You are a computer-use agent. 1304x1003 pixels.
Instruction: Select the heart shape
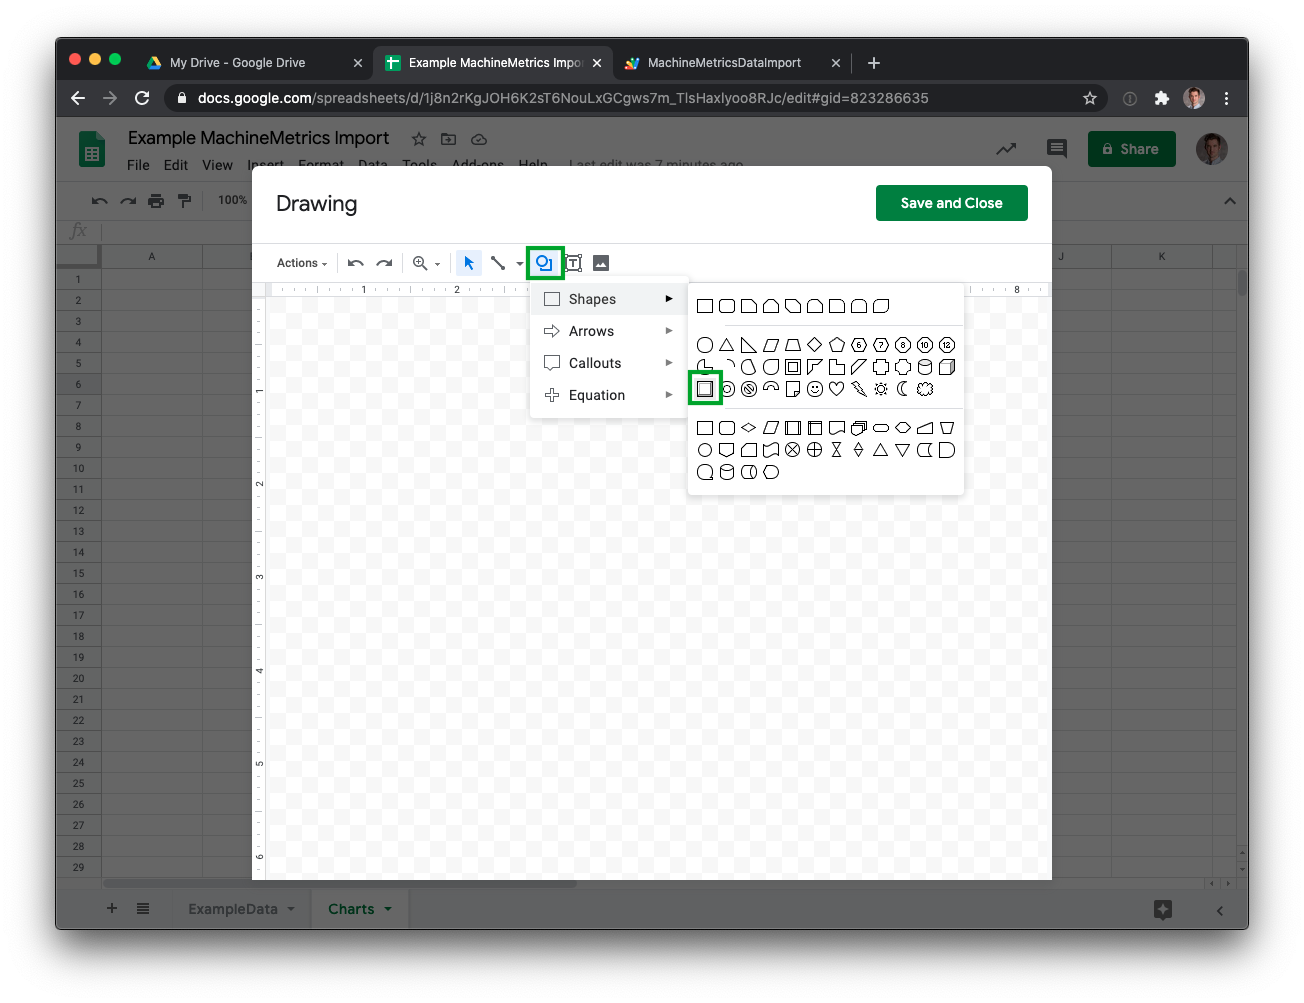837,389
